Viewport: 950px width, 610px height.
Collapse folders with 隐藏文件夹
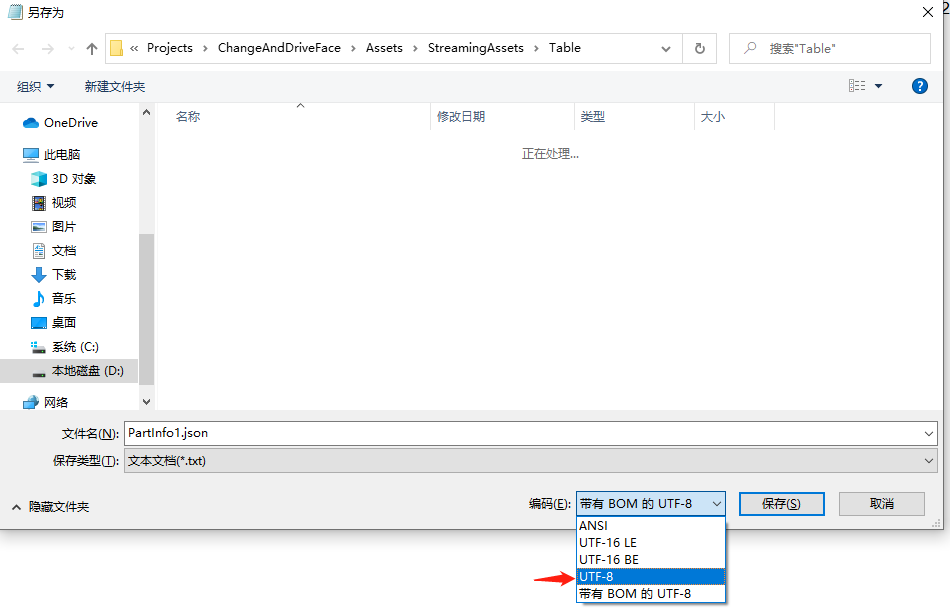click(50, 507)
